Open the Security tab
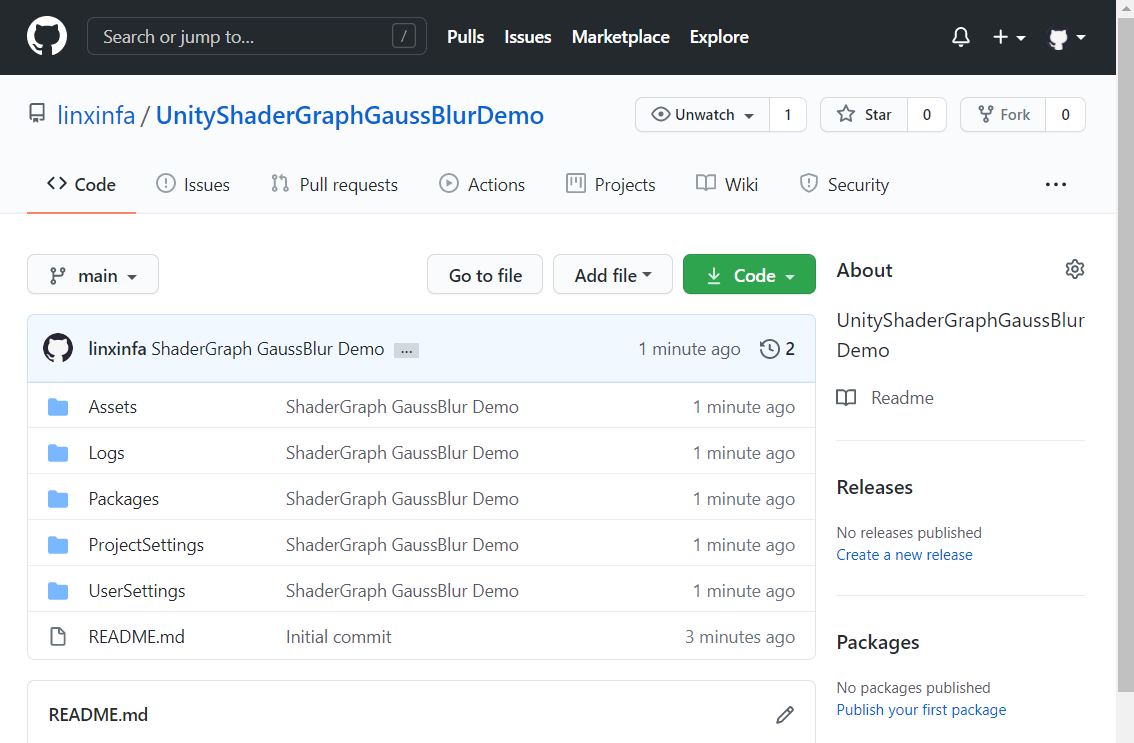 (844, 184)
